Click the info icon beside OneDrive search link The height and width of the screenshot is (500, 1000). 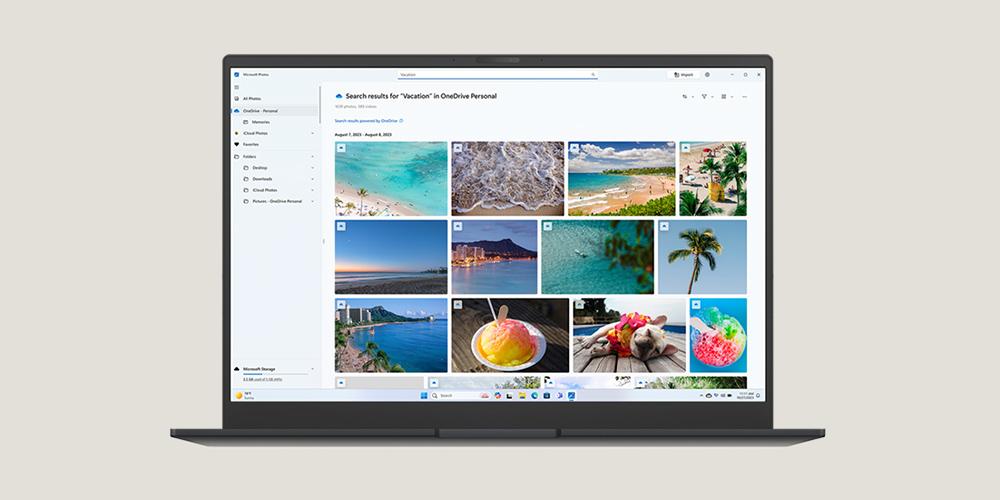click(401, 120)
